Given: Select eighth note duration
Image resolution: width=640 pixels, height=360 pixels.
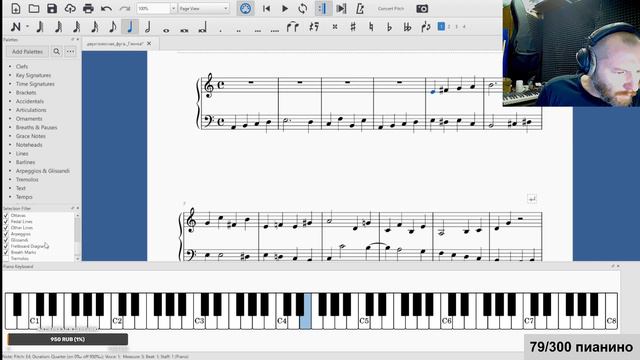Looking at the screenshot, I should coord(112,27).
